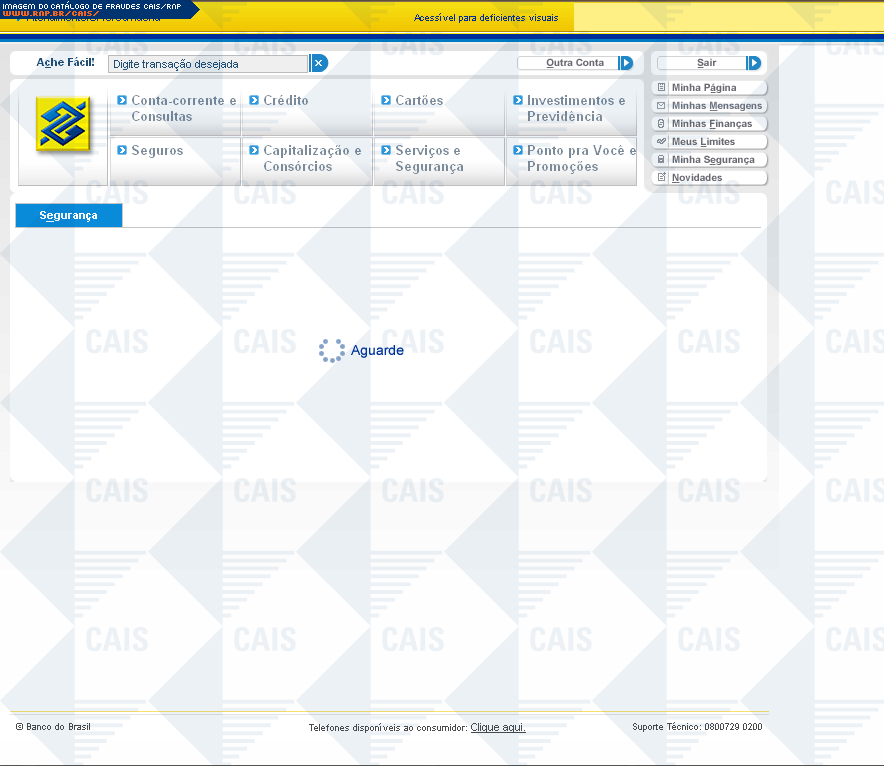The width and height of the screenshot is (884, 766).
Task: Expand the Conta-corrente e Consultas menu
Action: click(x=176, y=108)
